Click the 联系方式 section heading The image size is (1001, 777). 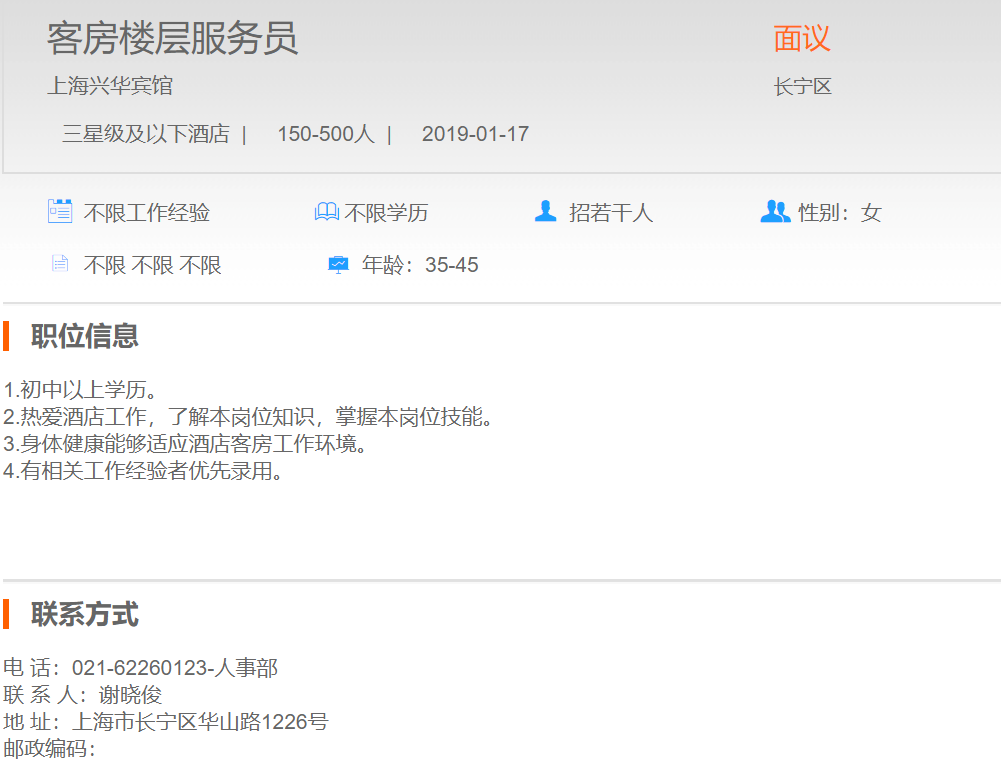[85, 614]
